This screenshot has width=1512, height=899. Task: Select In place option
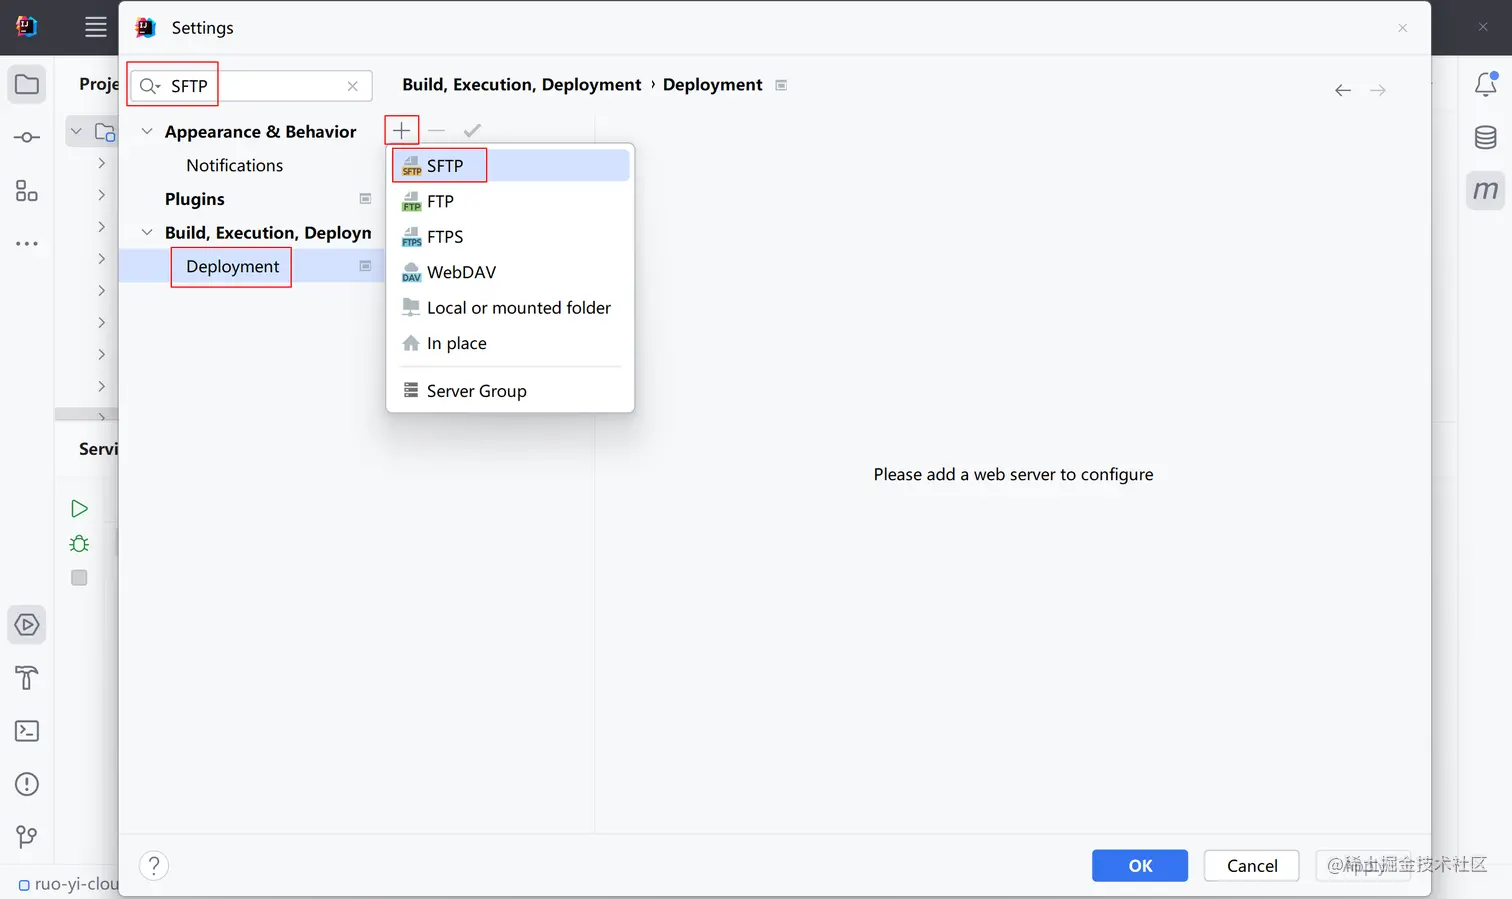(x=510, y=343)
